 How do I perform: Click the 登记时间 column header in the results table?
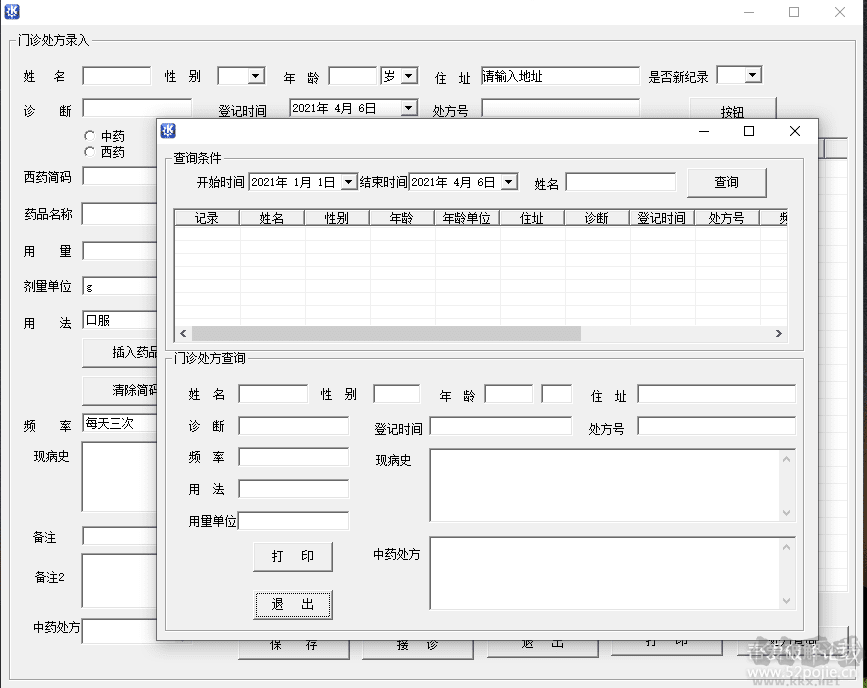pos(661,218)
